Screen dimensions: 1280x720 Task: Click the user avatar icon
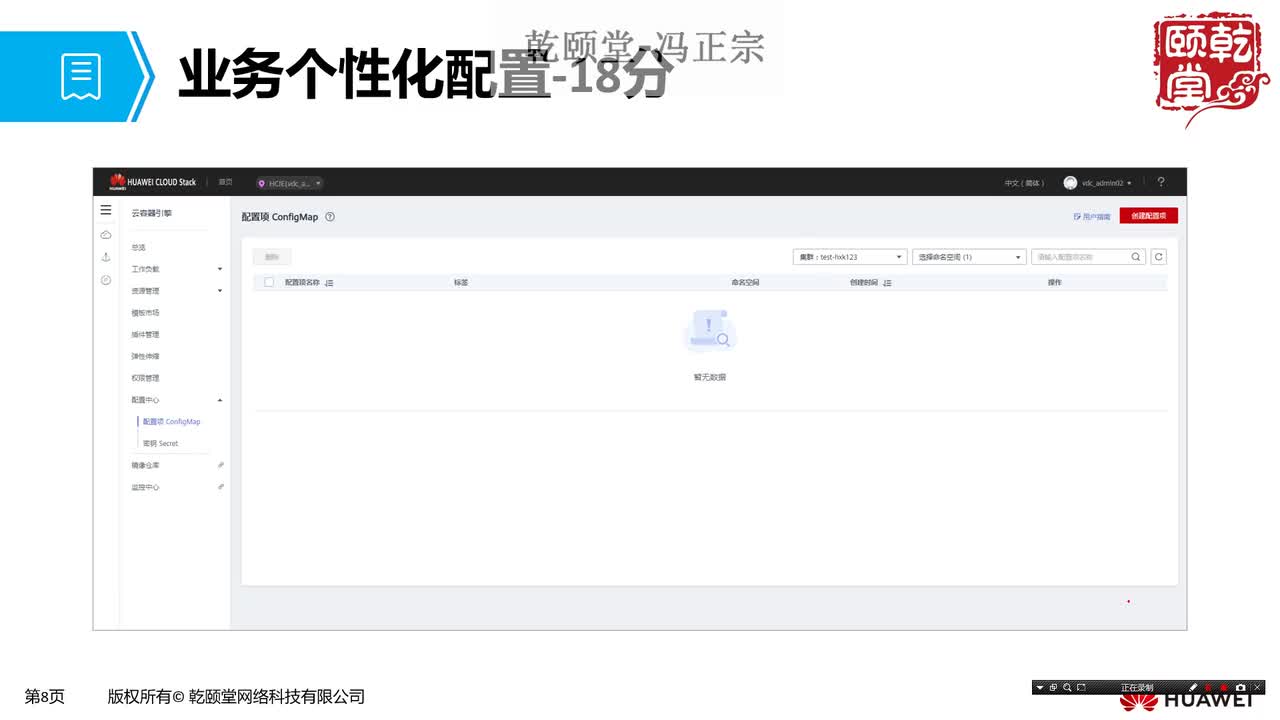click(1070, 183)
